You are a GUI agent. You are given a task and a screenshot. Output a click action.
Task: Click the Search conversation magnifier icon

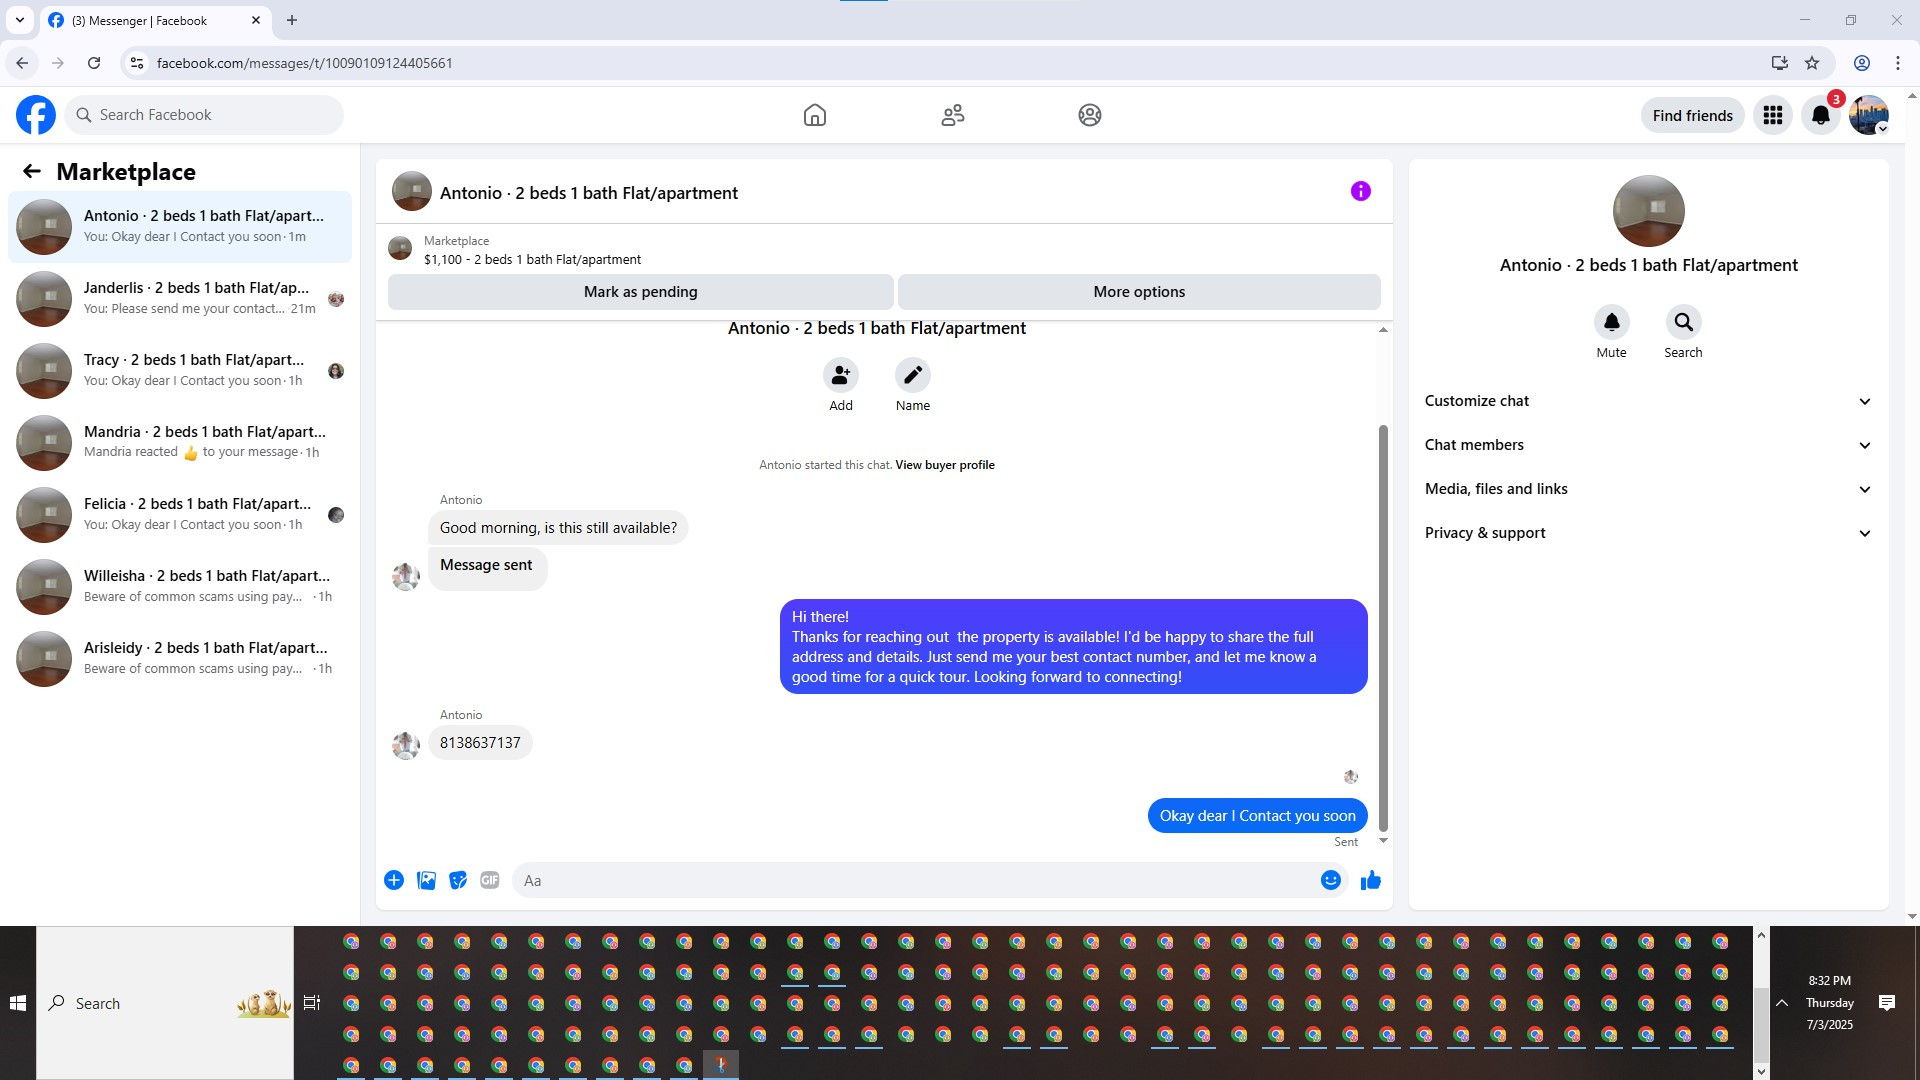click(x=1683, y=322)
